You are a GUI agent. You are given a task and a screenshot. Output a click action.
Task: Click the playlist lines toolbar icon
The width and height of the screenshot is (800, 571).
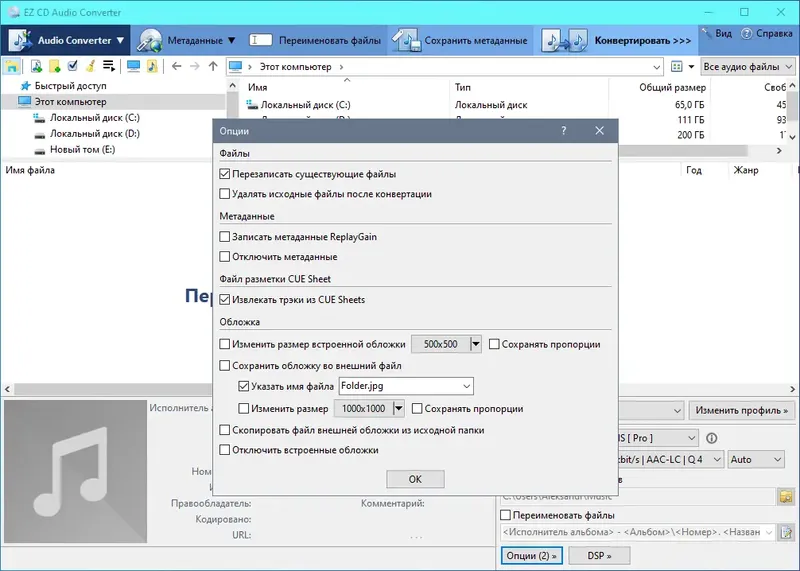(109, 66)
